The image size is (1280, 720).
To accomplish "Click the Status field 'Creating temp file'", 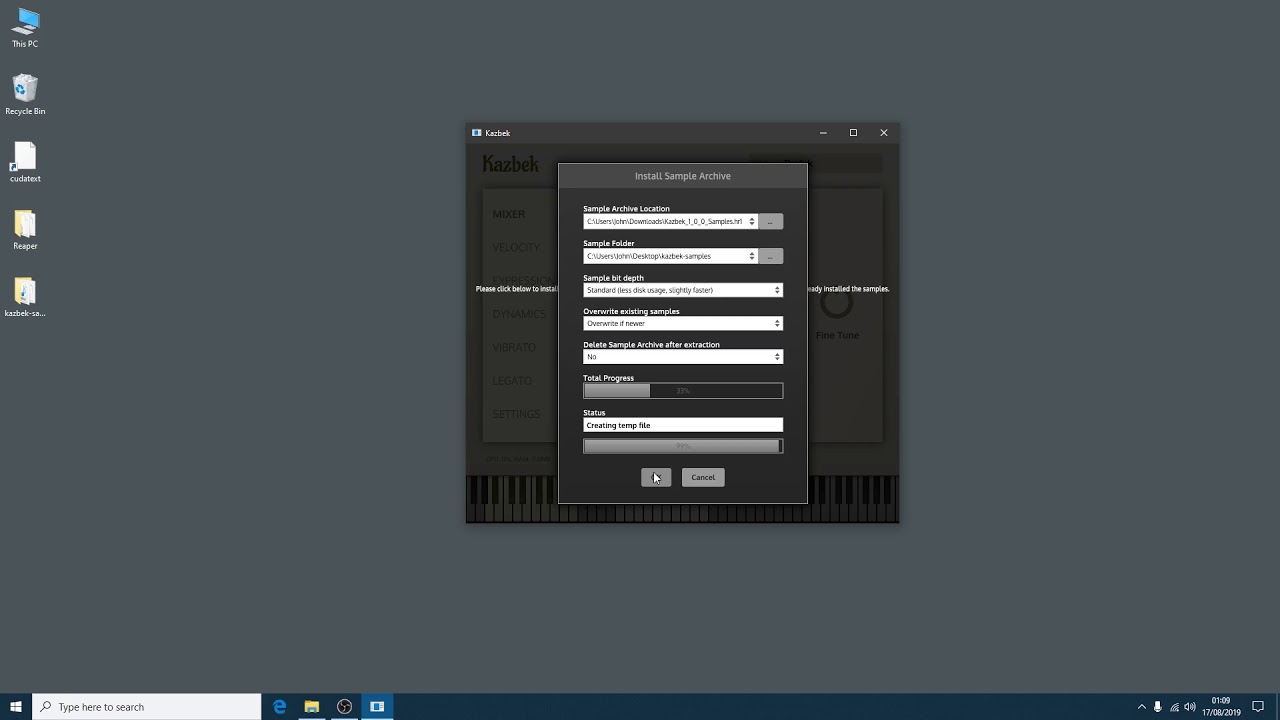I will 683,425.
